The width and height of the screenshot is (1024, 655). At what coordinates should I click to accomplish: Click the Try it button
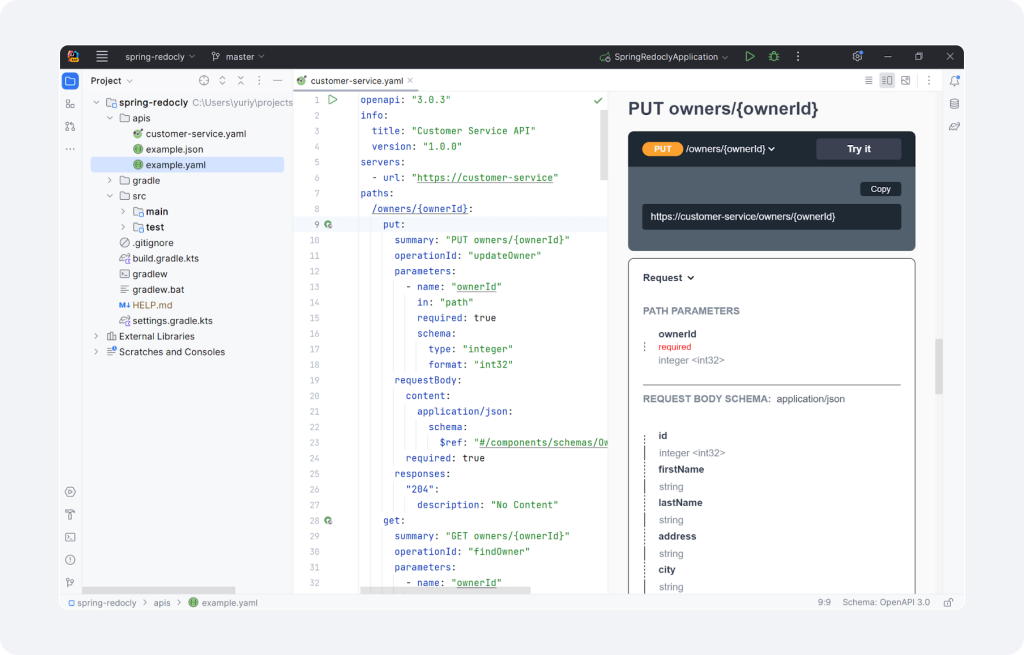point(858,149)
